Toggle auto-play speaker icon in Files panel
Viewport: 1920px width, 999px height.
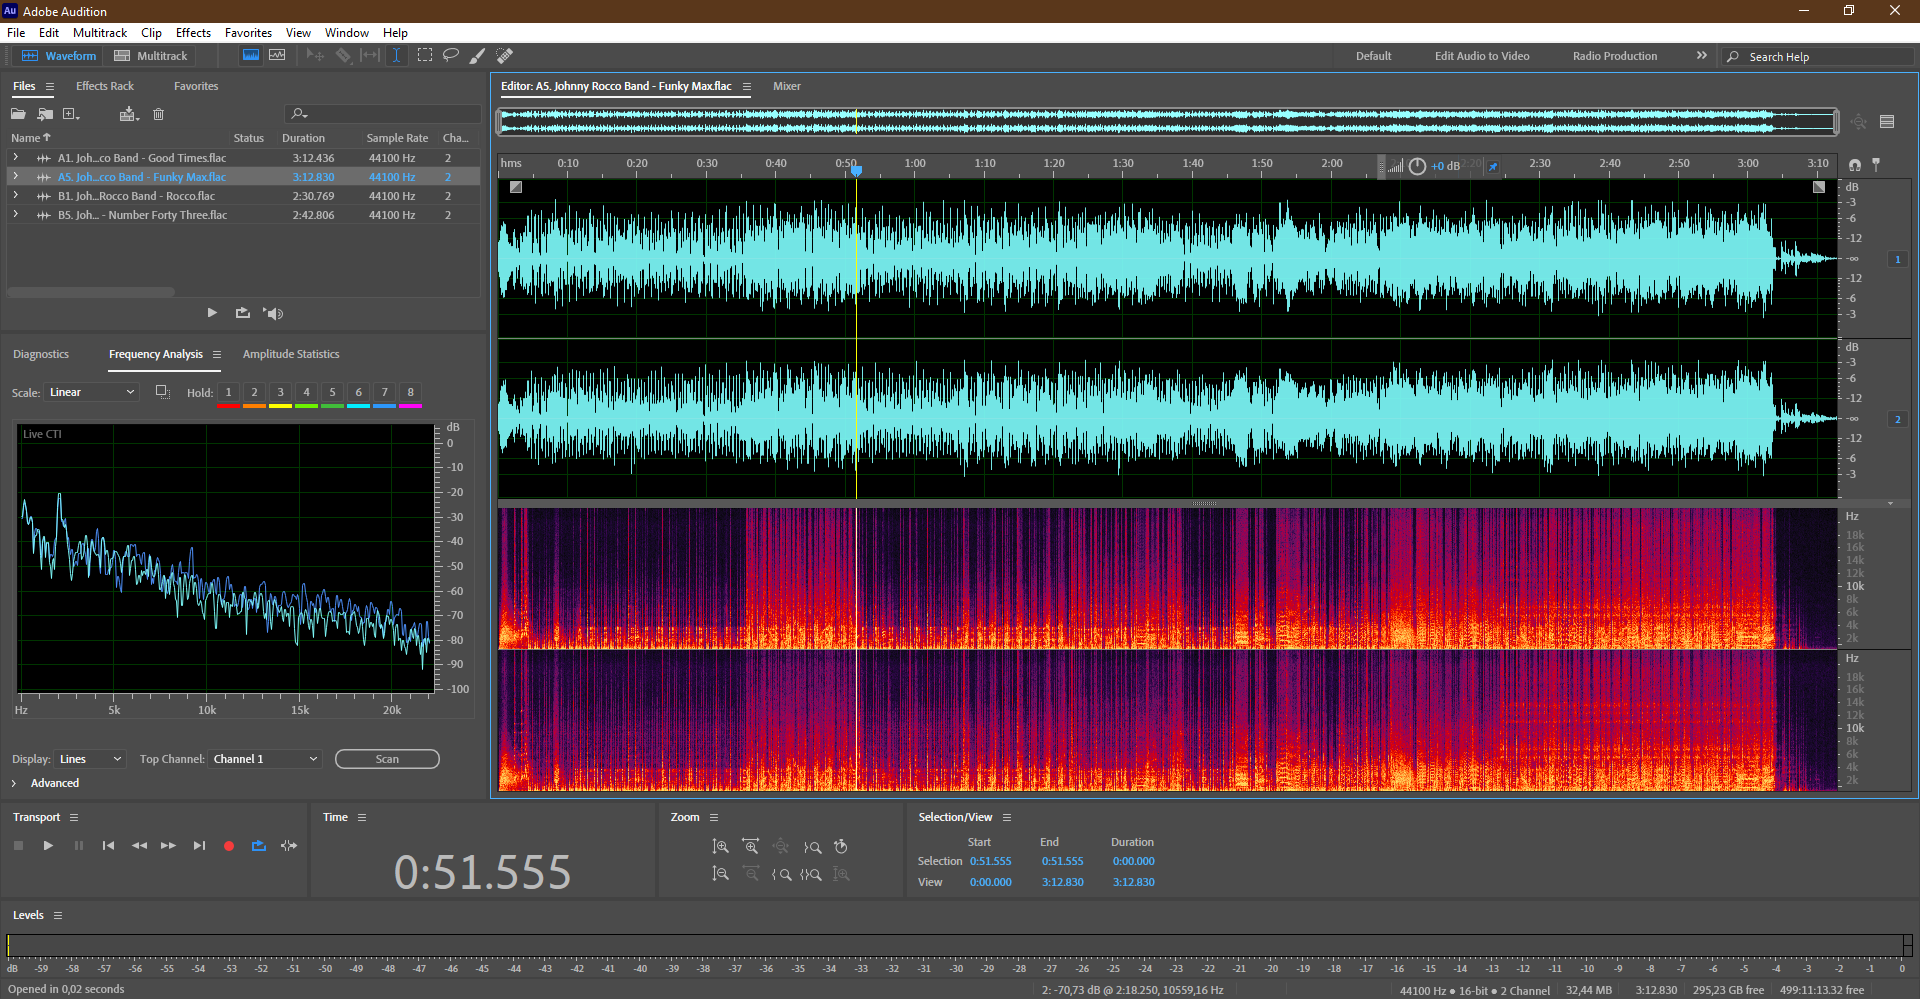(273, 313)
